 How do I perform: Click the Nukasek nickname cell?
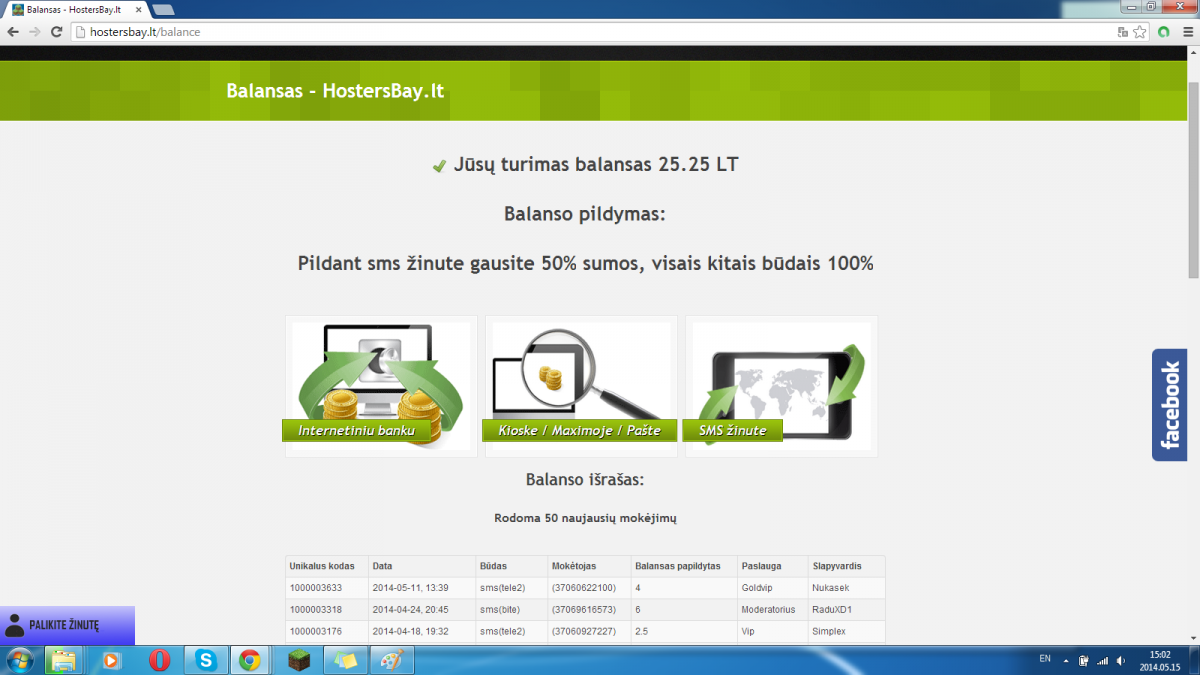tap(831, 588)
